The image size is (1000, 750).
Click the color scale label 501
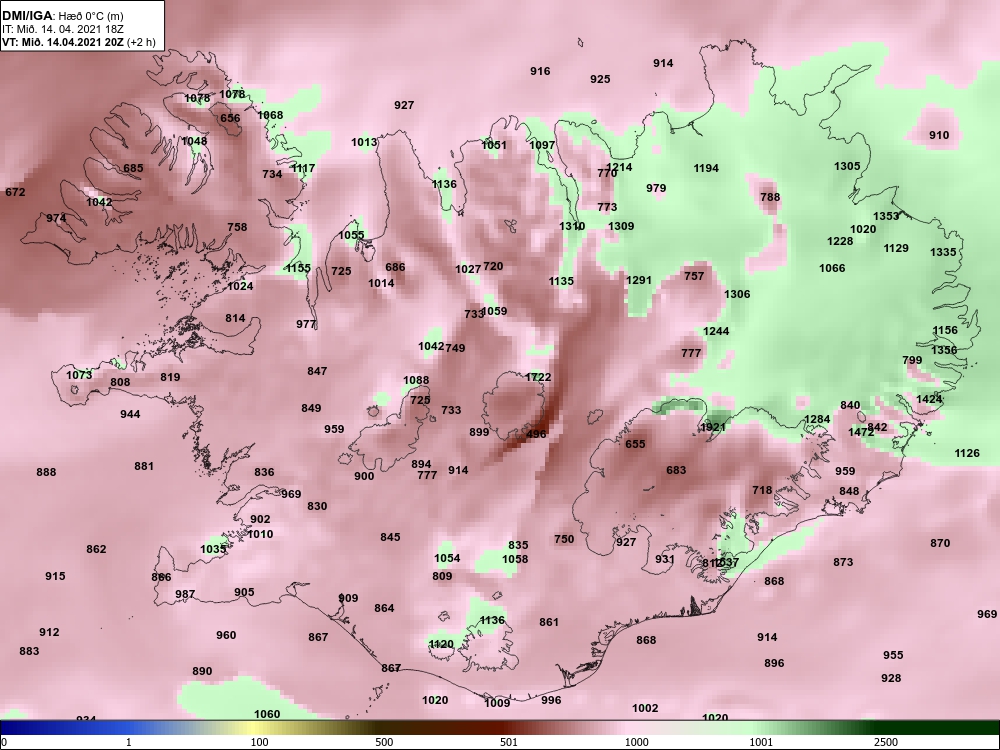pos(509,742)
